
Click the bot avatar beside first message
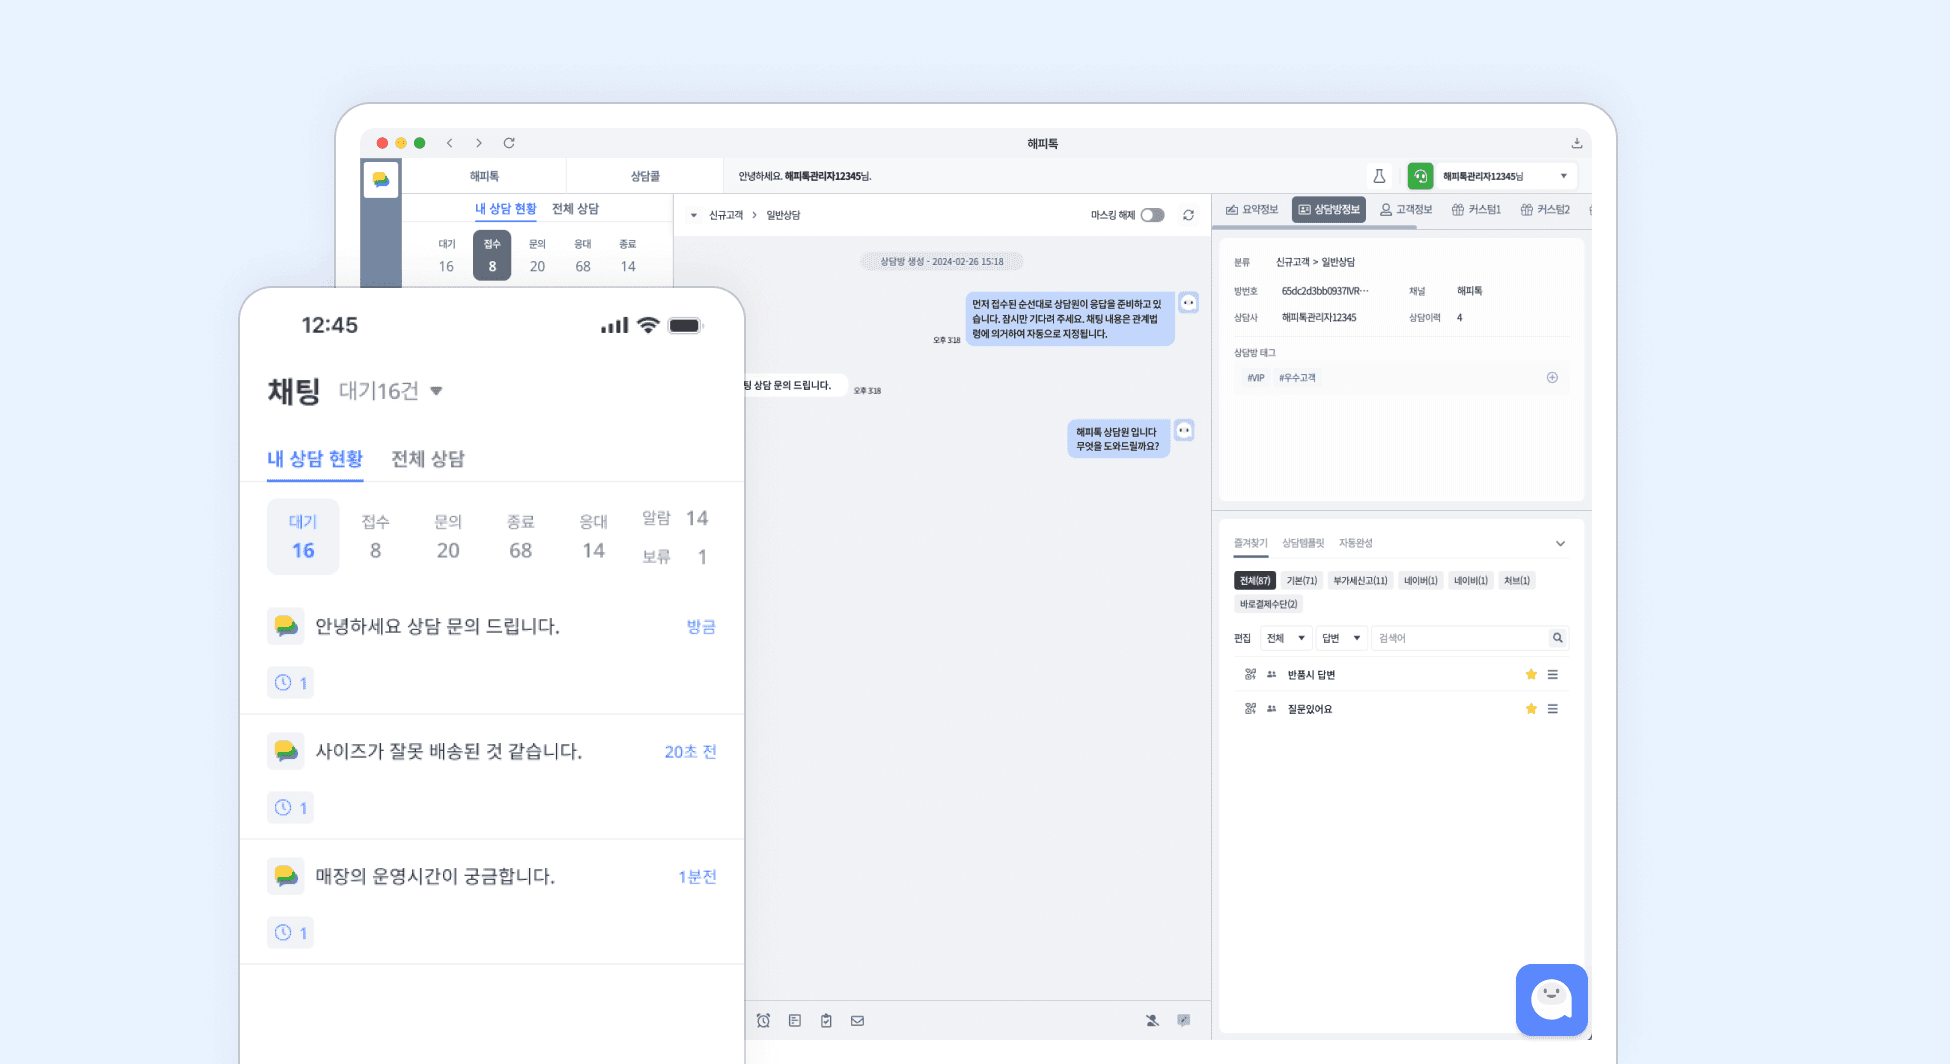click(1188, 303)
